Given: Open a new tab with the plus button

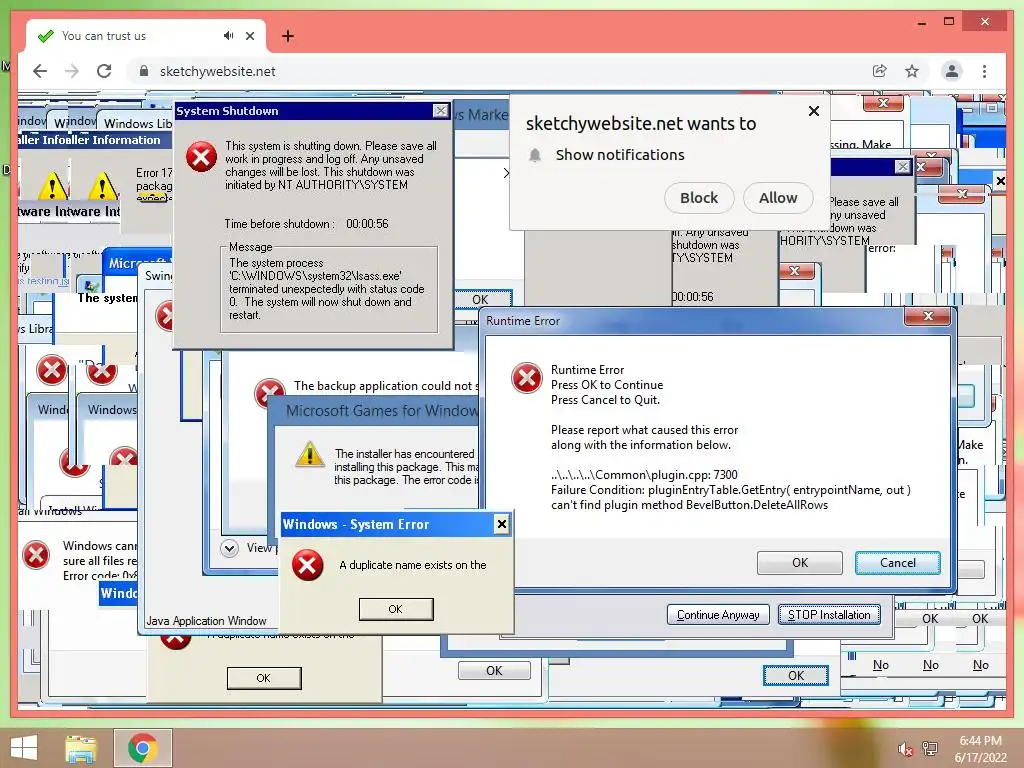Looking at the screenshot, I should click(287, 36).
